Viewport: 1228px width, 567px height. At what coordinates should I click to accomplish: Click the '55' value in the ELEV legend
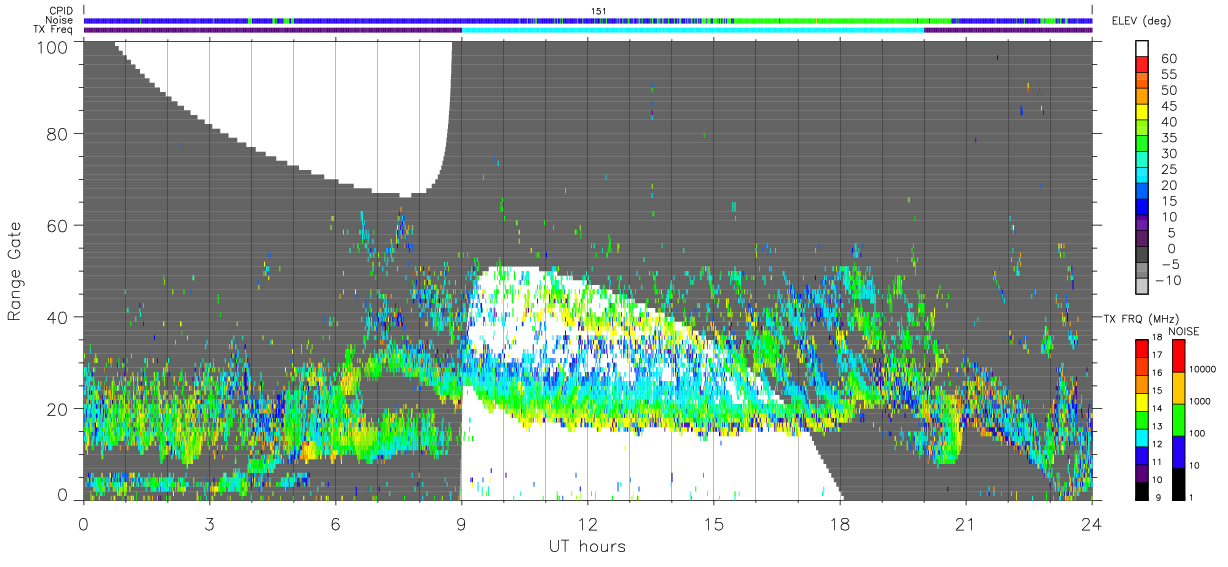tap(1167, 75)
